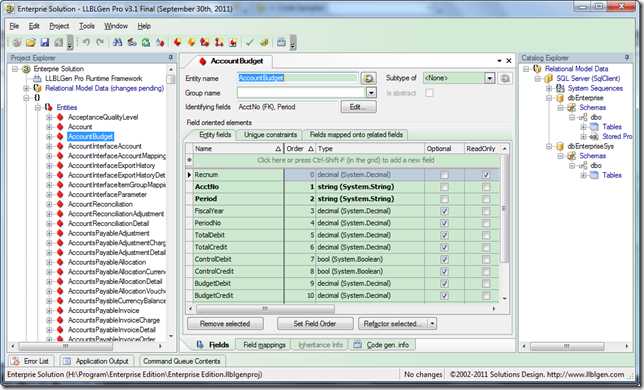This screenshot has width=644, height=390.
Task: Click the red new entity toolbar icon
Action: (177, 42)
